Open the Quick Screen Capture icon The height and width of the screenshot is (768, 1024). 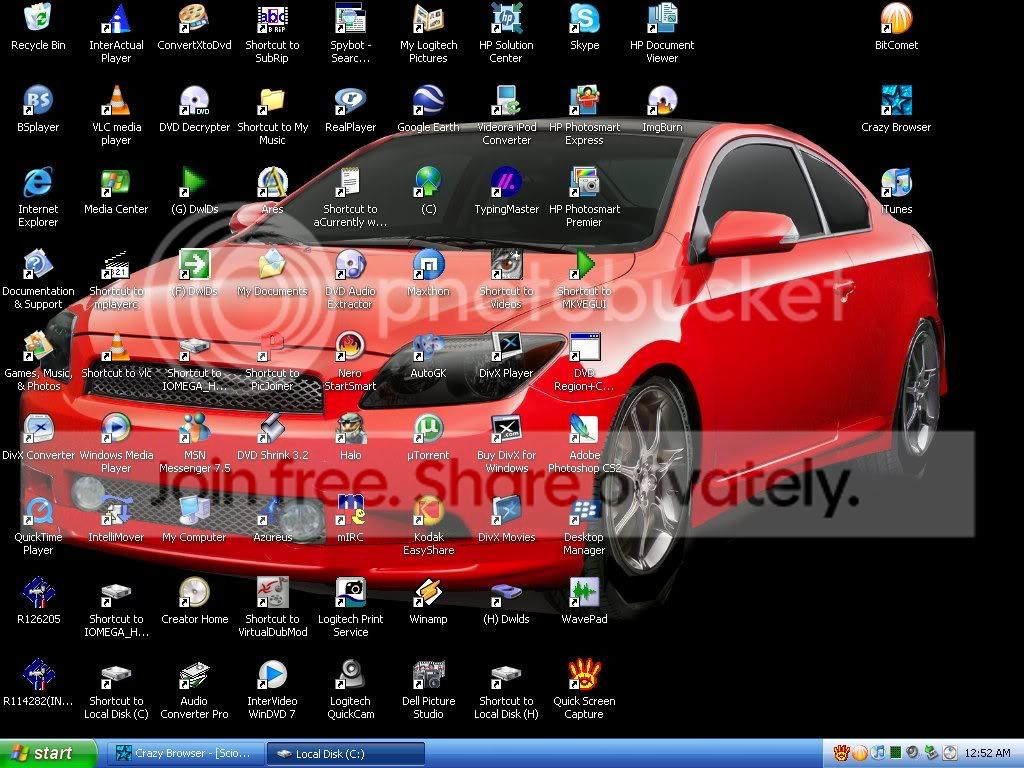click(x=584, y=676)
